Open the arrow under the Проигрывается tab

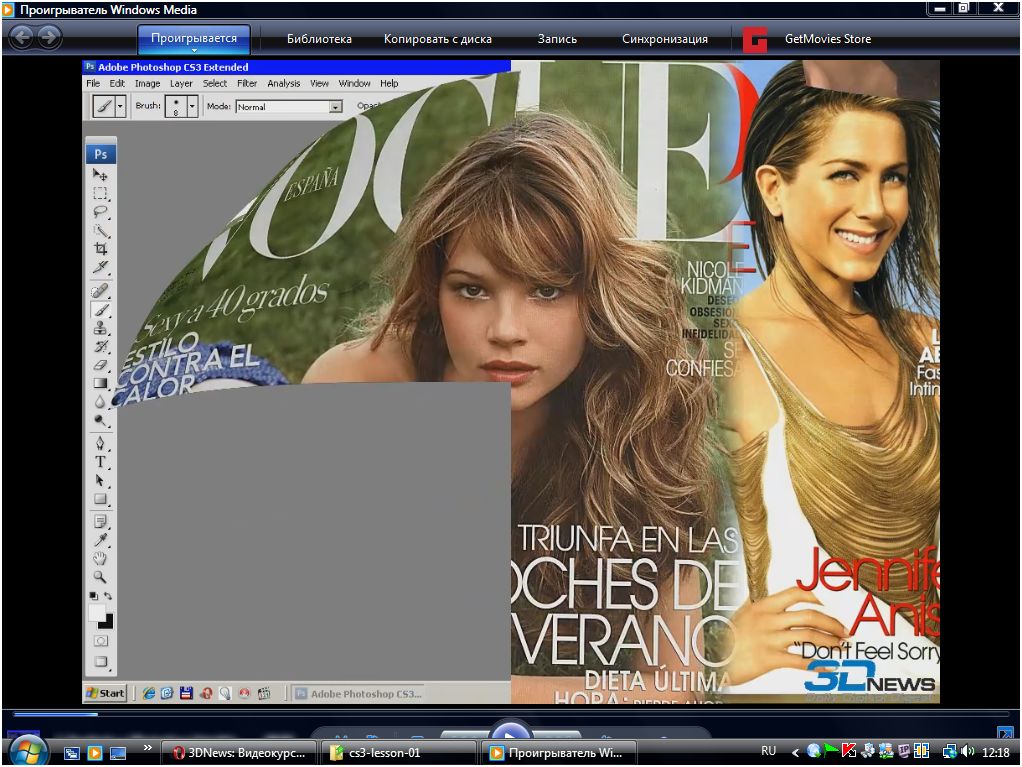coord(194,50)
